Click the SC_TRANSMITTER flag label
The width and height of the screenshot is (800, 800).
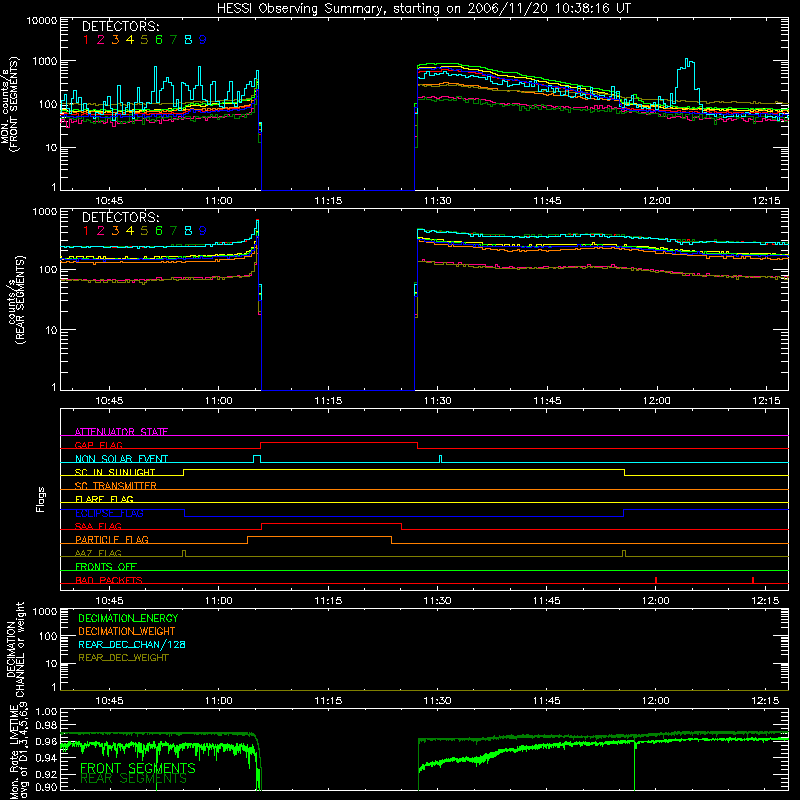point(116,486)
